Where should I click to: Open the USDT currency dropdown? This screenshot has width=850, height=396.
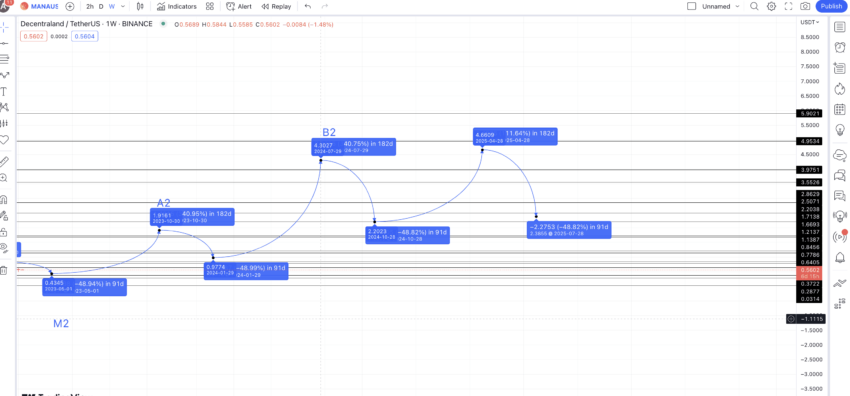pyautogui.click(x=810, y=22)
